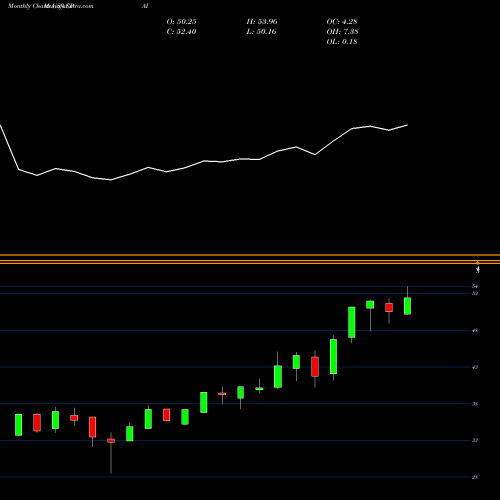Select the 32 price axis label

click(x=475, y=440)
